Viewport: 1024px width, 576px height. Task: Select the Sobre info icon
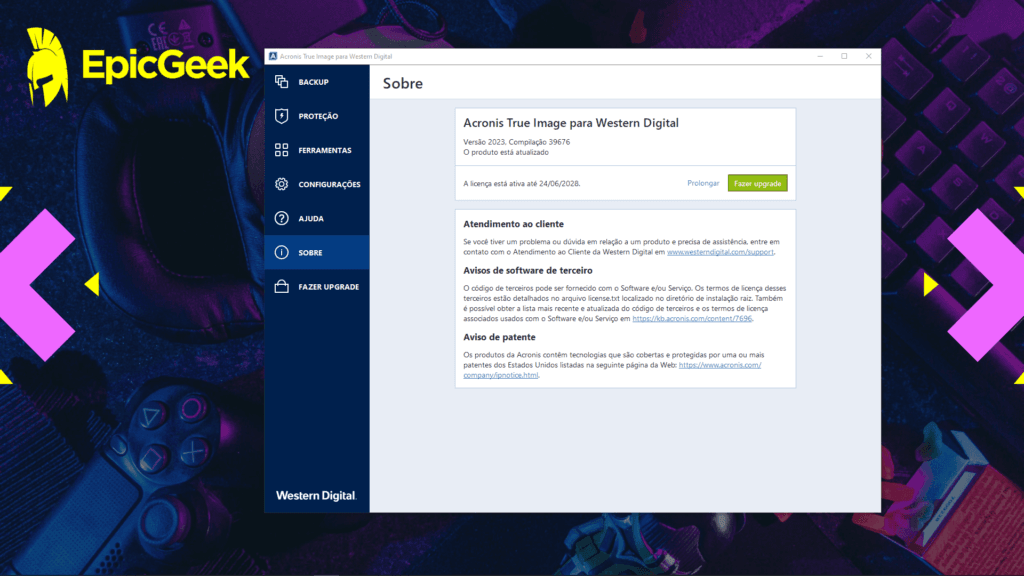[x=281, y=253]
